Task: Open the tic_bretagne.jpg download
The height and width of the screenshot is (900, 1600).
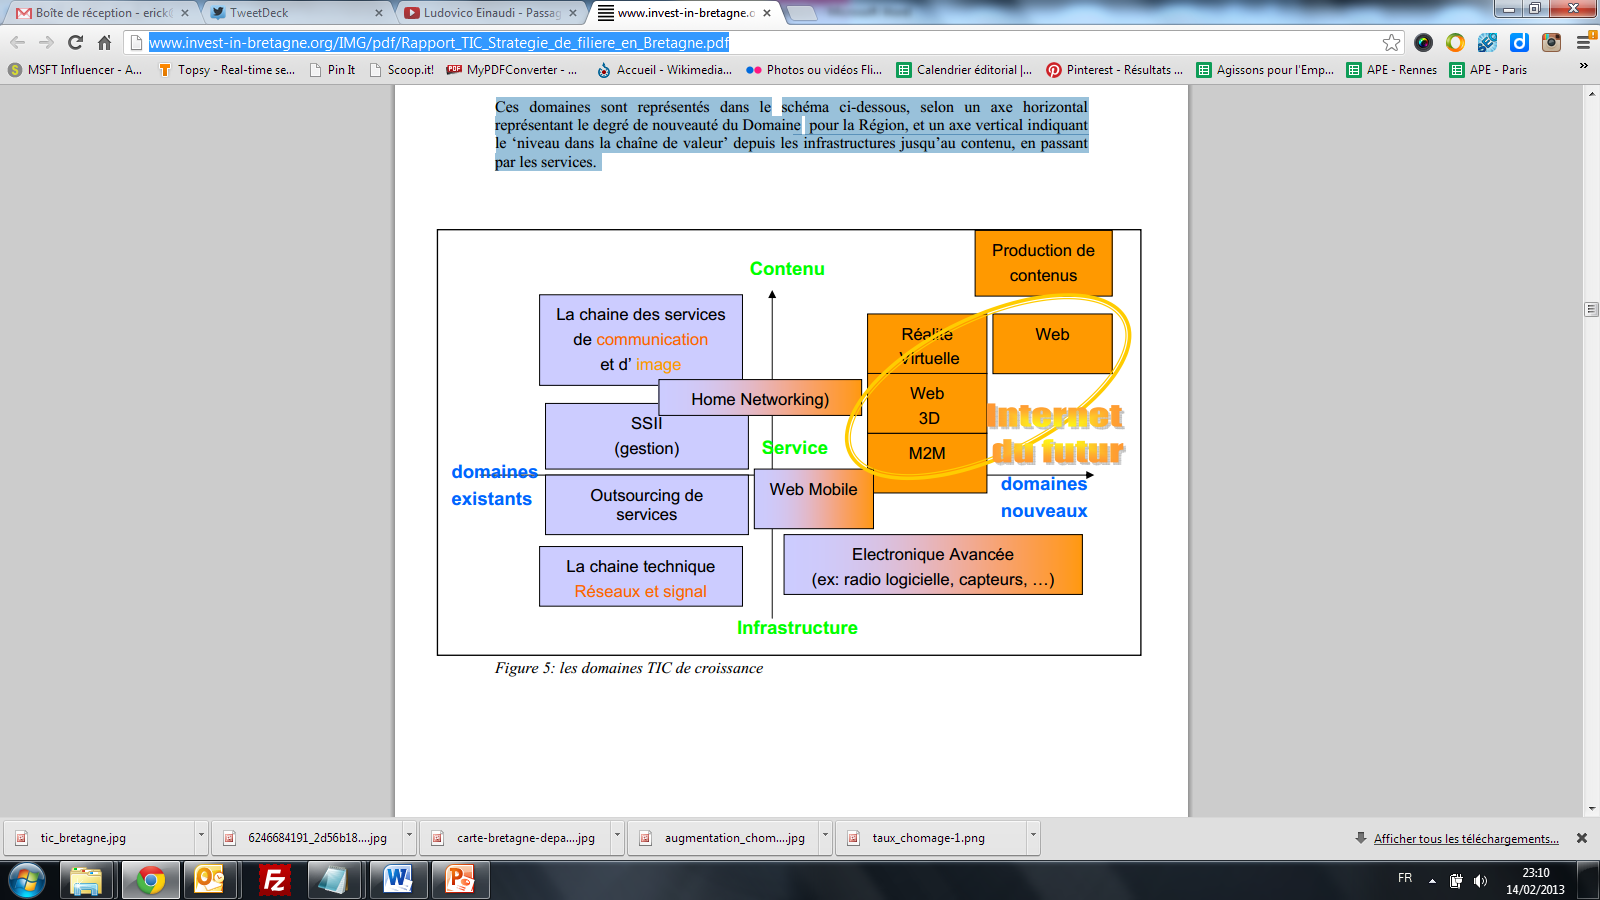Action: tap(100, 838)
